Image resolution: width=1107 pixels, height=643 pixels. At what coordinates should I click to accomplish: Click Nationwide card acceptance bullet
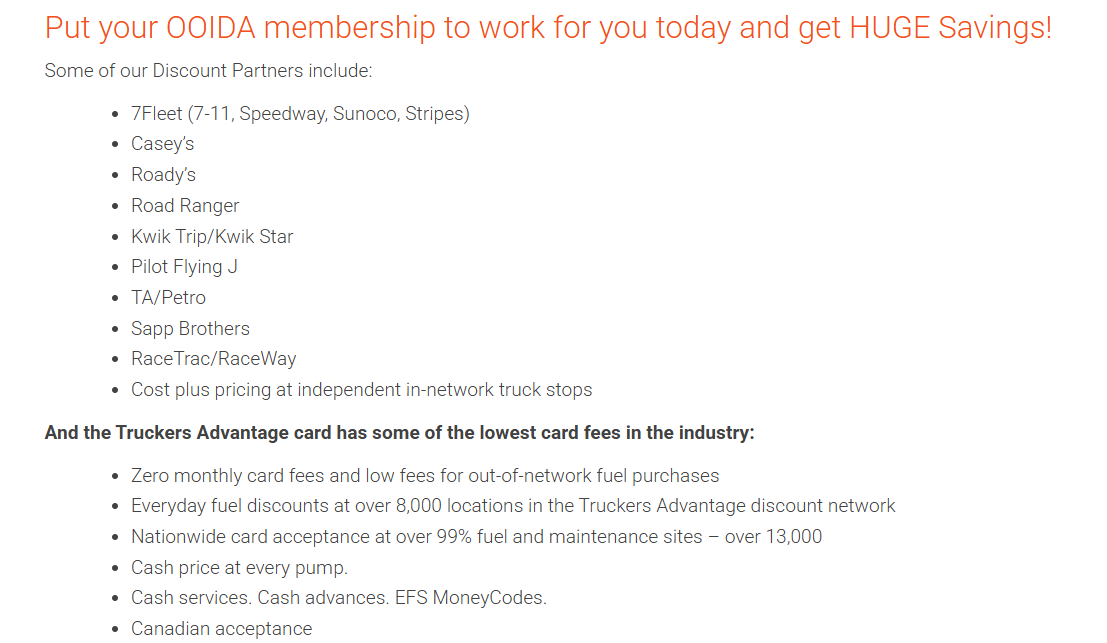click(x=476, y=537)
